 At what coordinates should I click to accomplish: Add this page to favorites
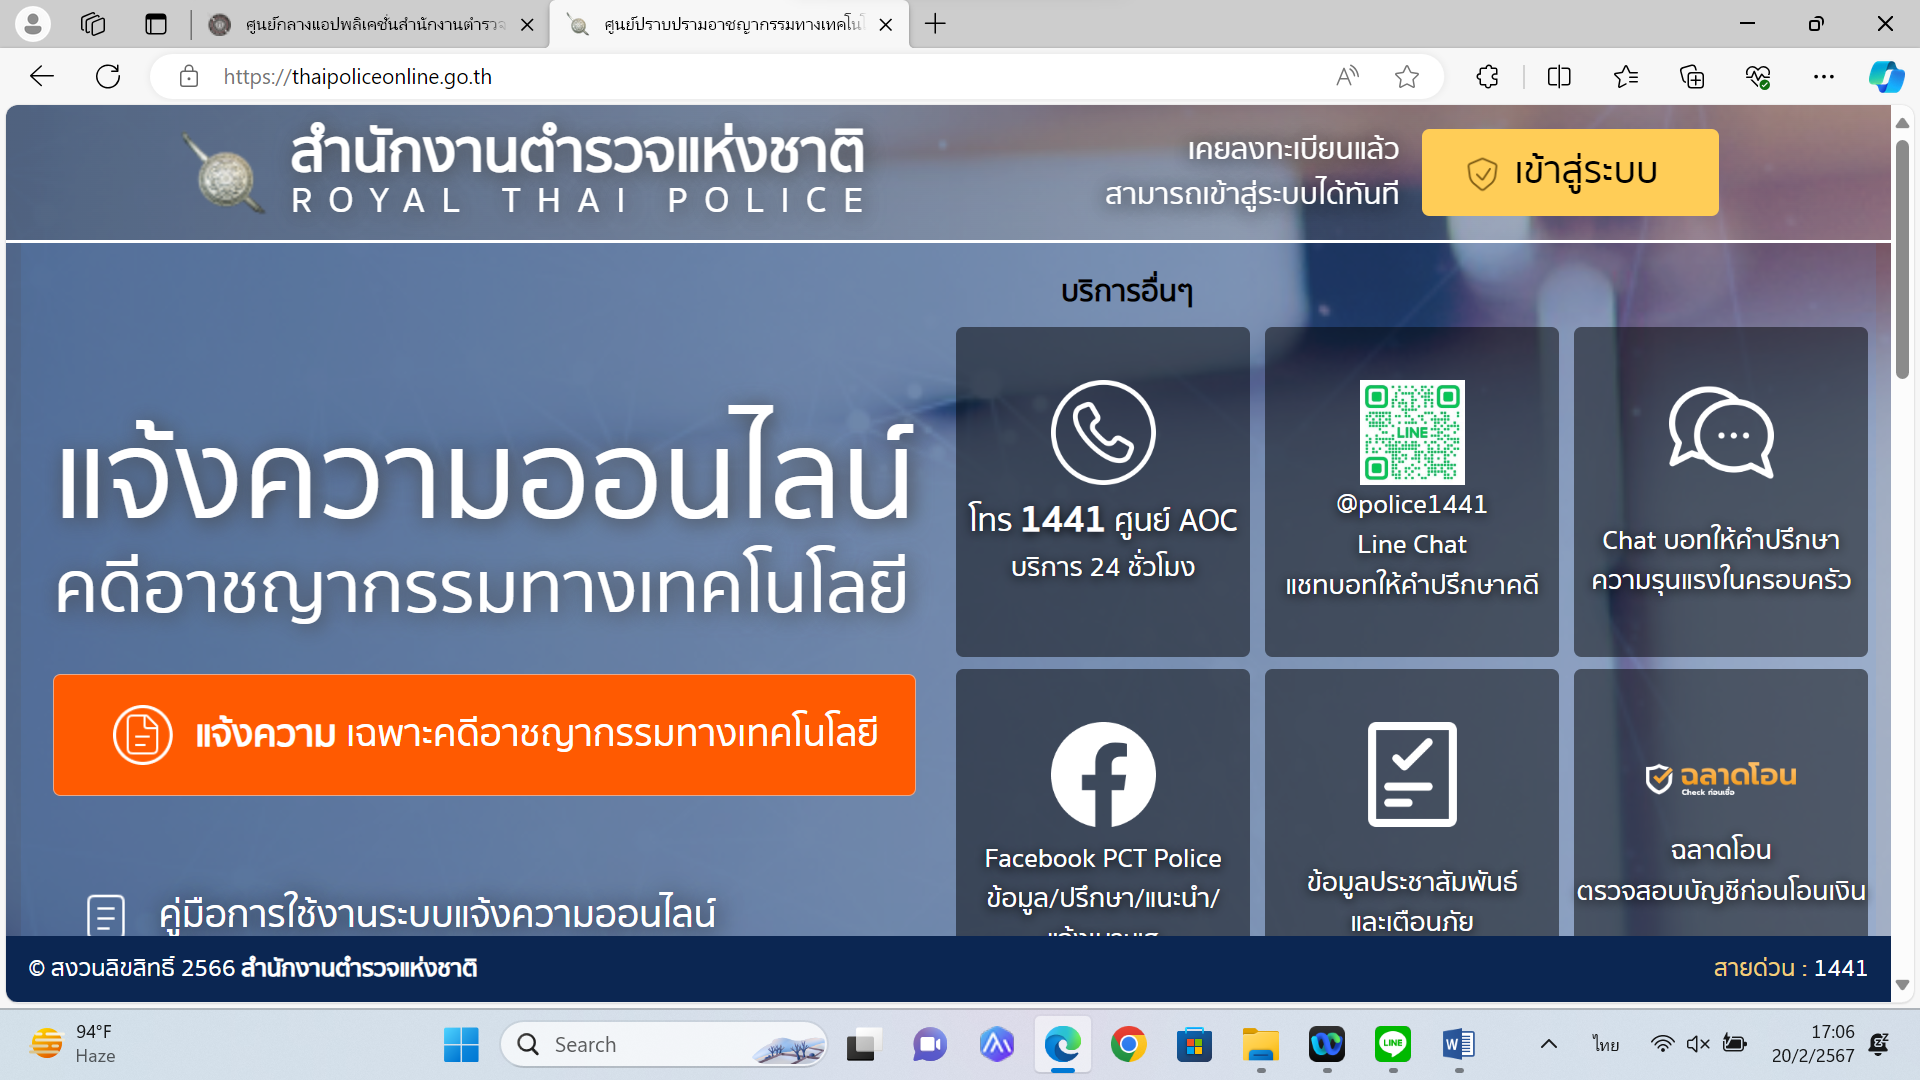coord(1406,77)
